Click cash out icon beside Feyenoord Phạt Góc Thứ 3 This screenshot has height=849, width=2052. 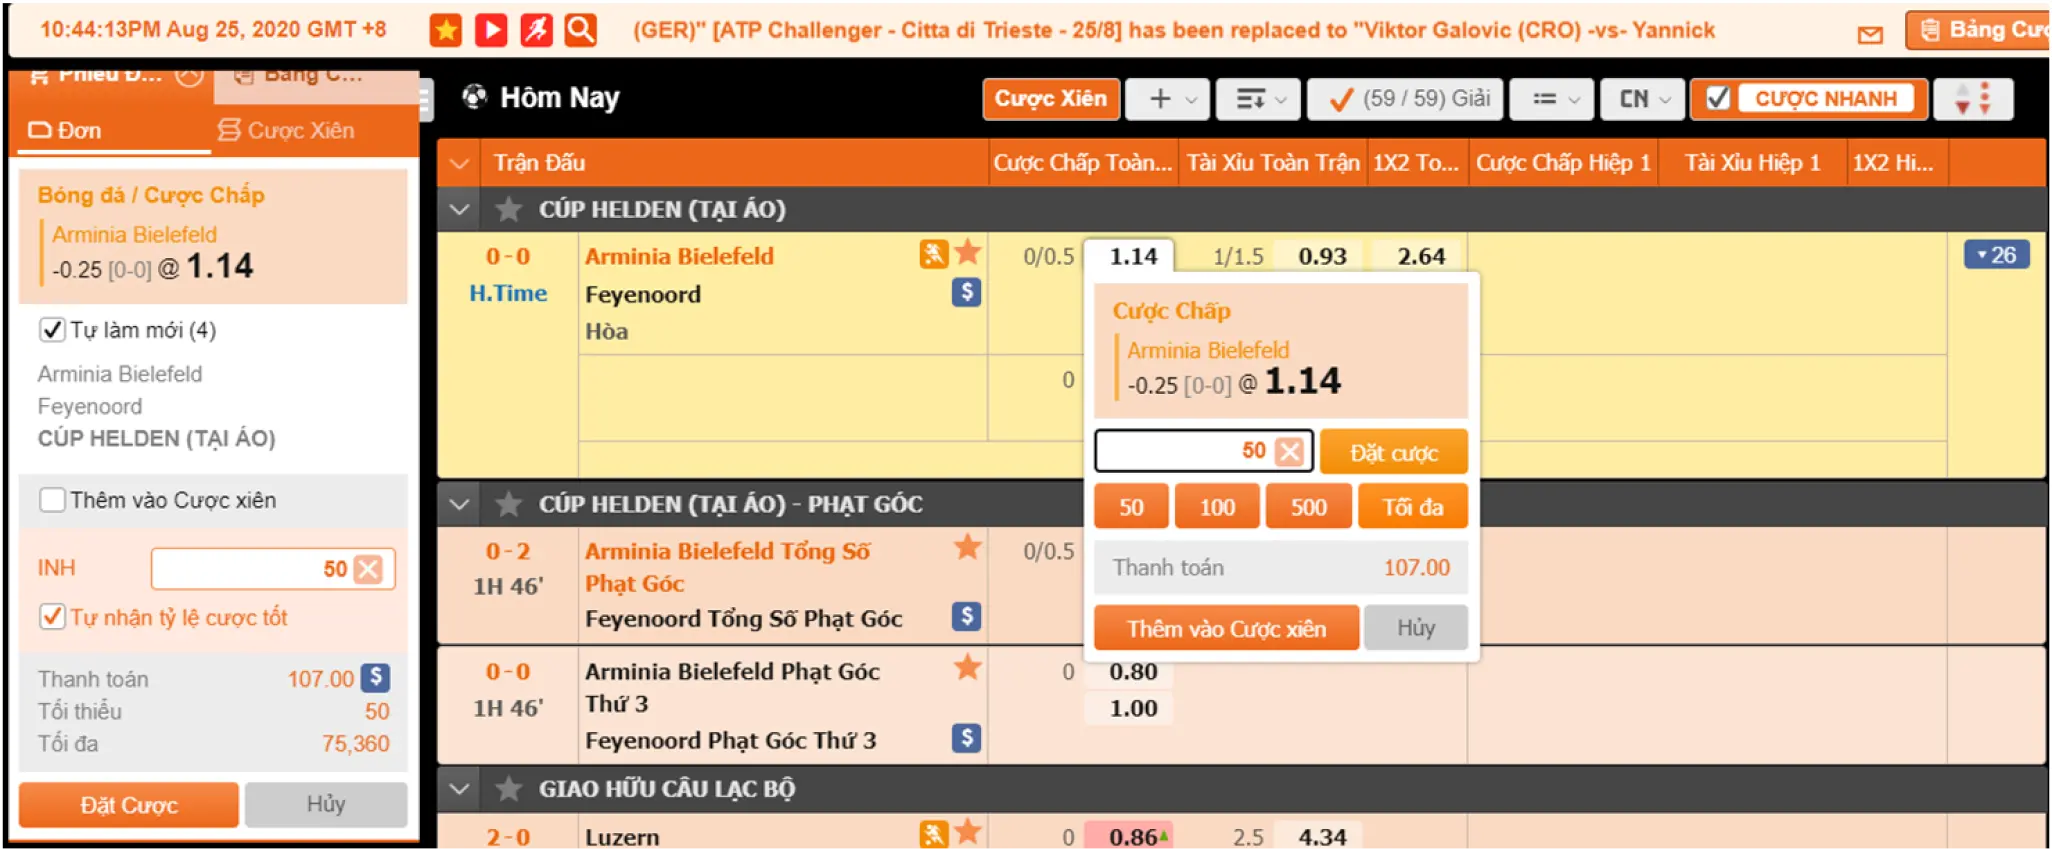coord(966,738)
